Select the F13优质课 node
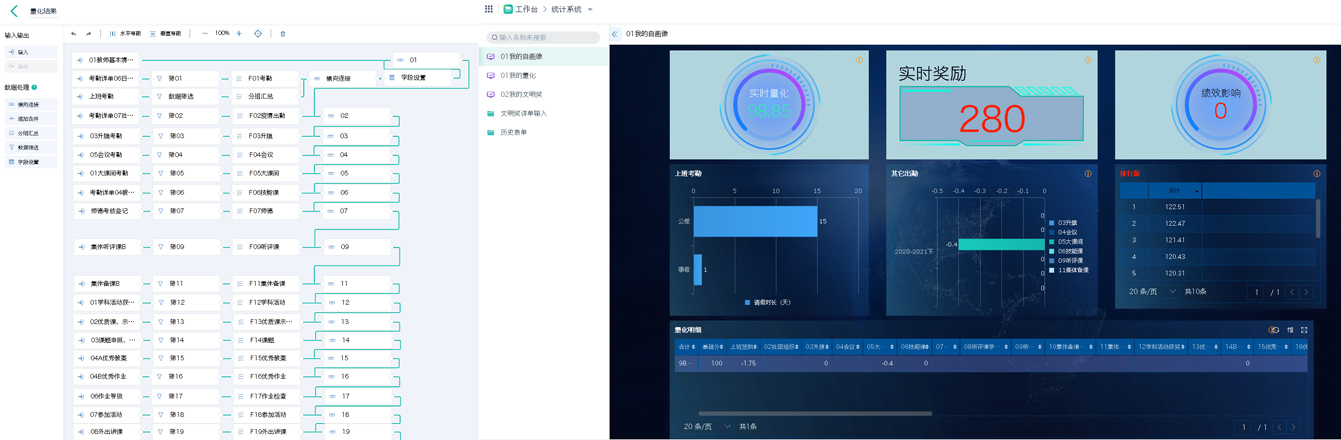 tap(266, 322)
